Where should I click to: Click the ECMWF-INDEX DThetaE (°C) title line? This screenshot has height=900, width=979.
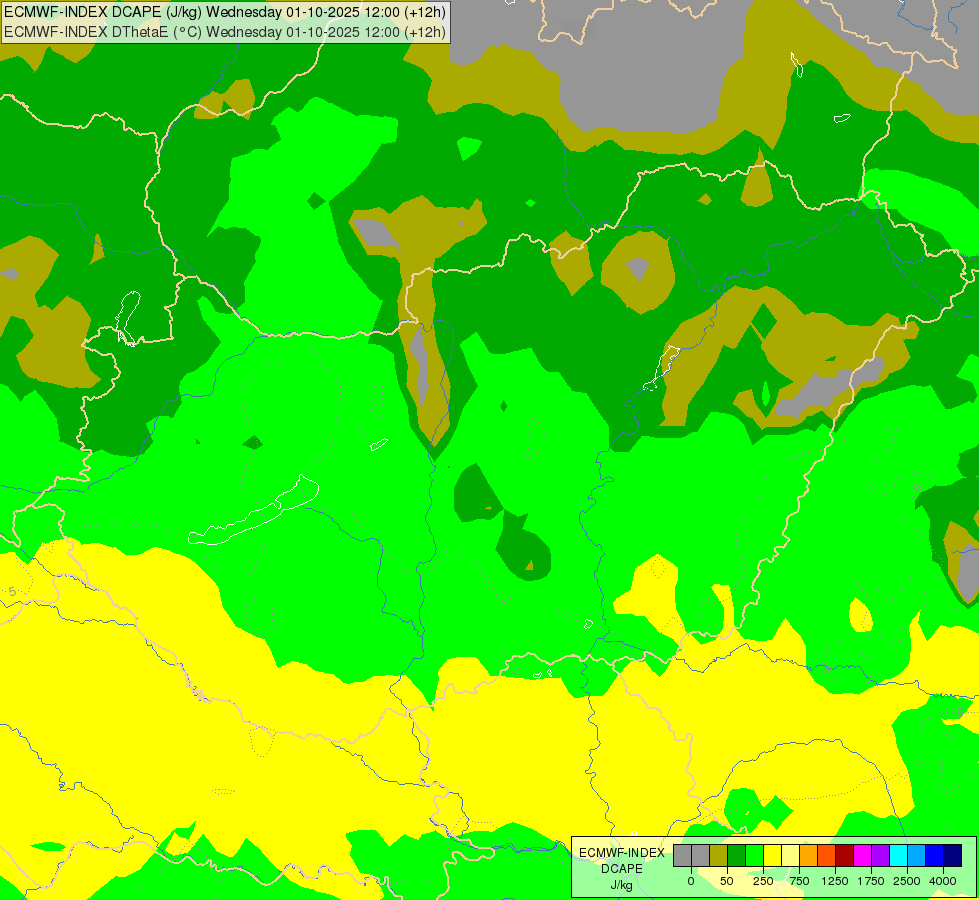click(x=225, y=32)
